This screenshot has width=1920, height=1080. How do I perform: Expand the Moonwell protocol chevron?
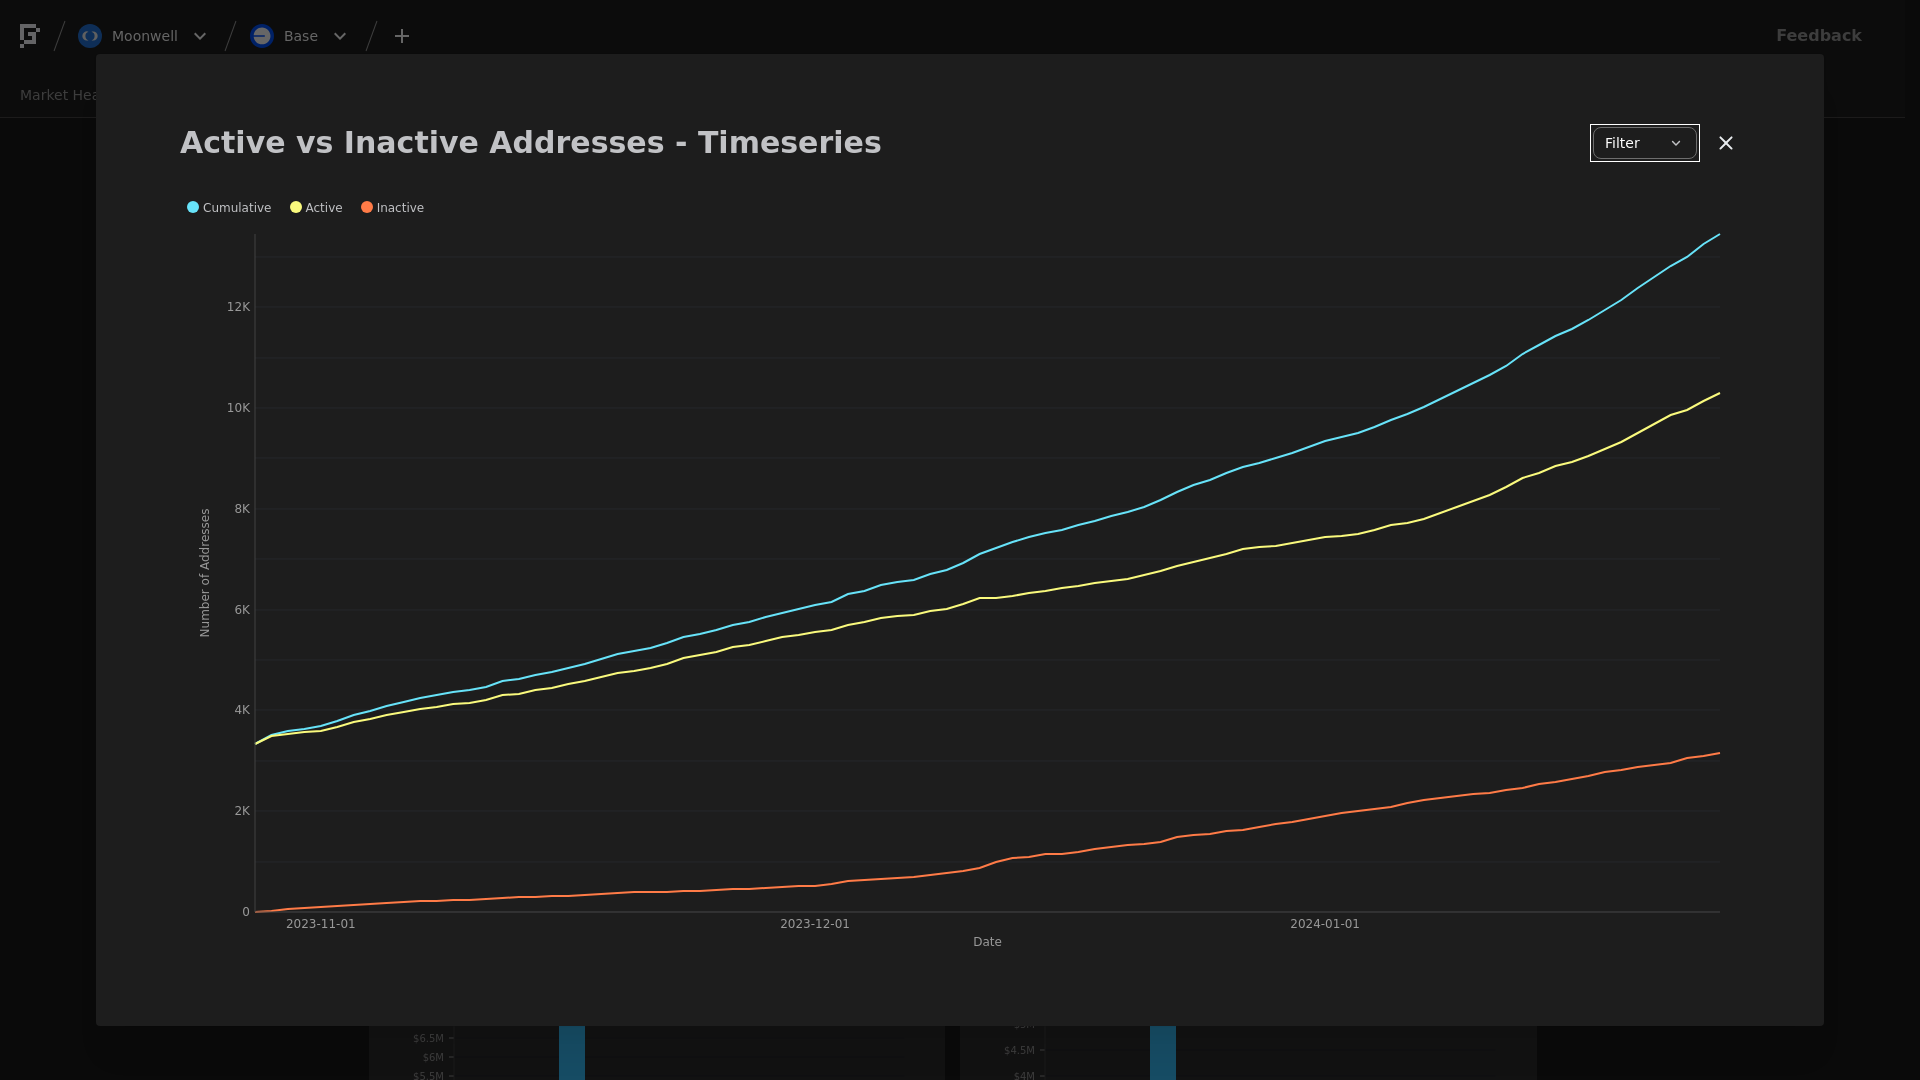(x=200, y=36)
